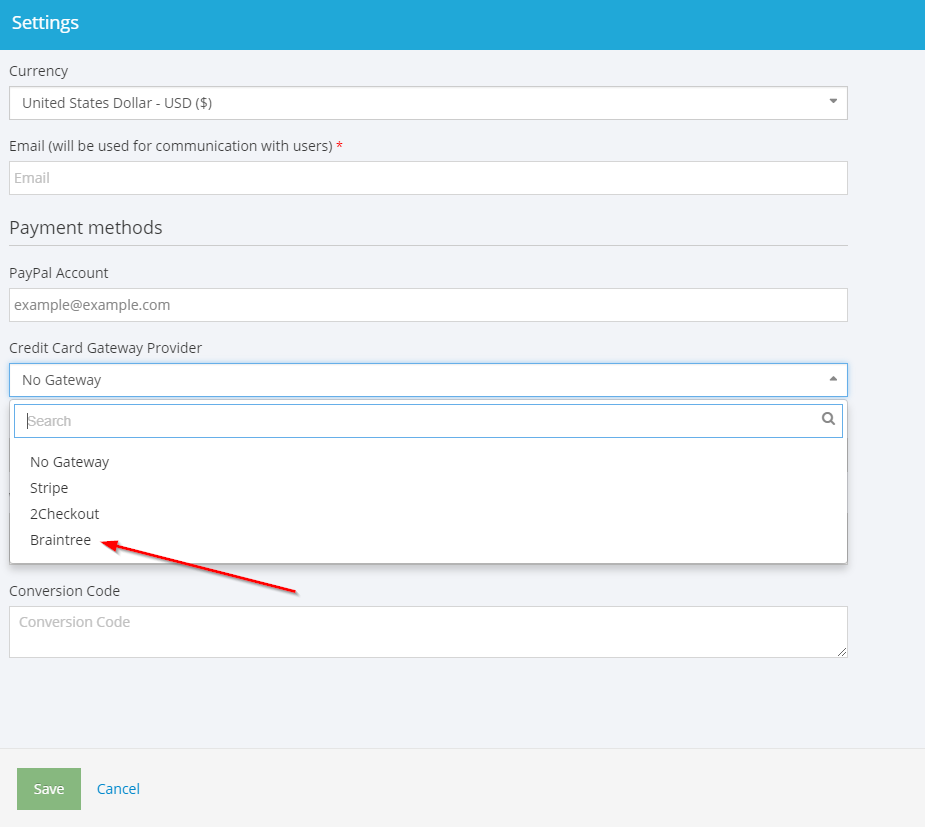Collapse the gateway dropdown using up arrow

(833, 379)
